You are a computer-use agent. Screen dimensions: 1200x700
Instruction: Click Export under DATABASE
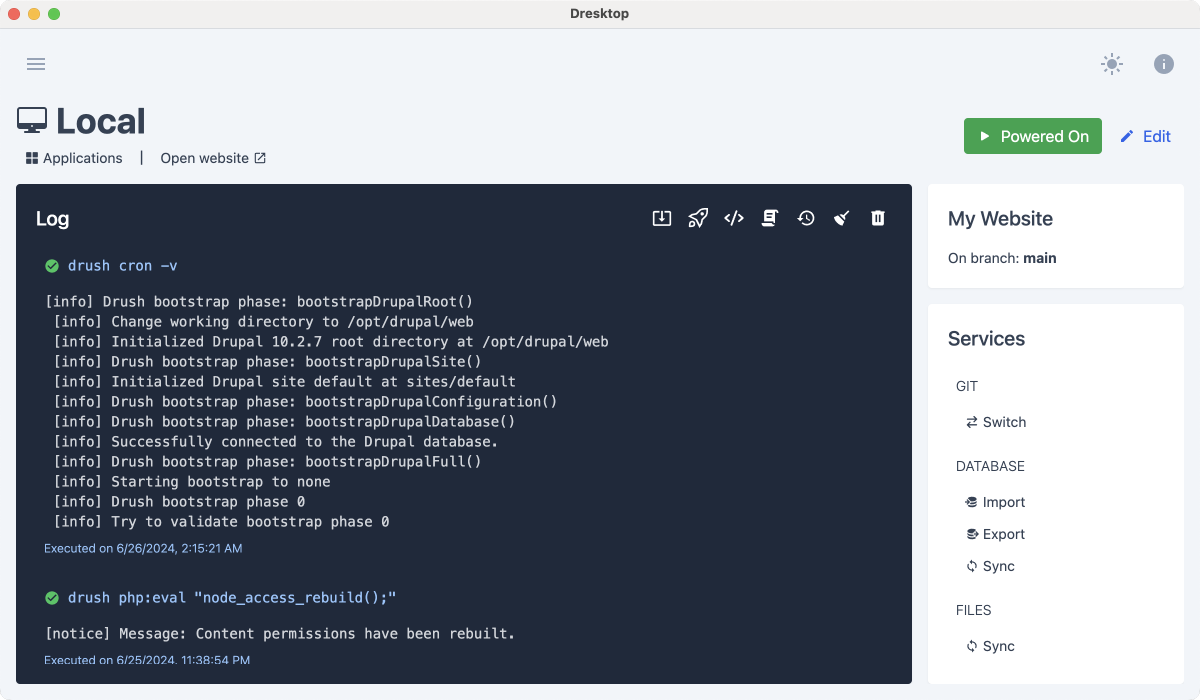click(x=996, y=534)
